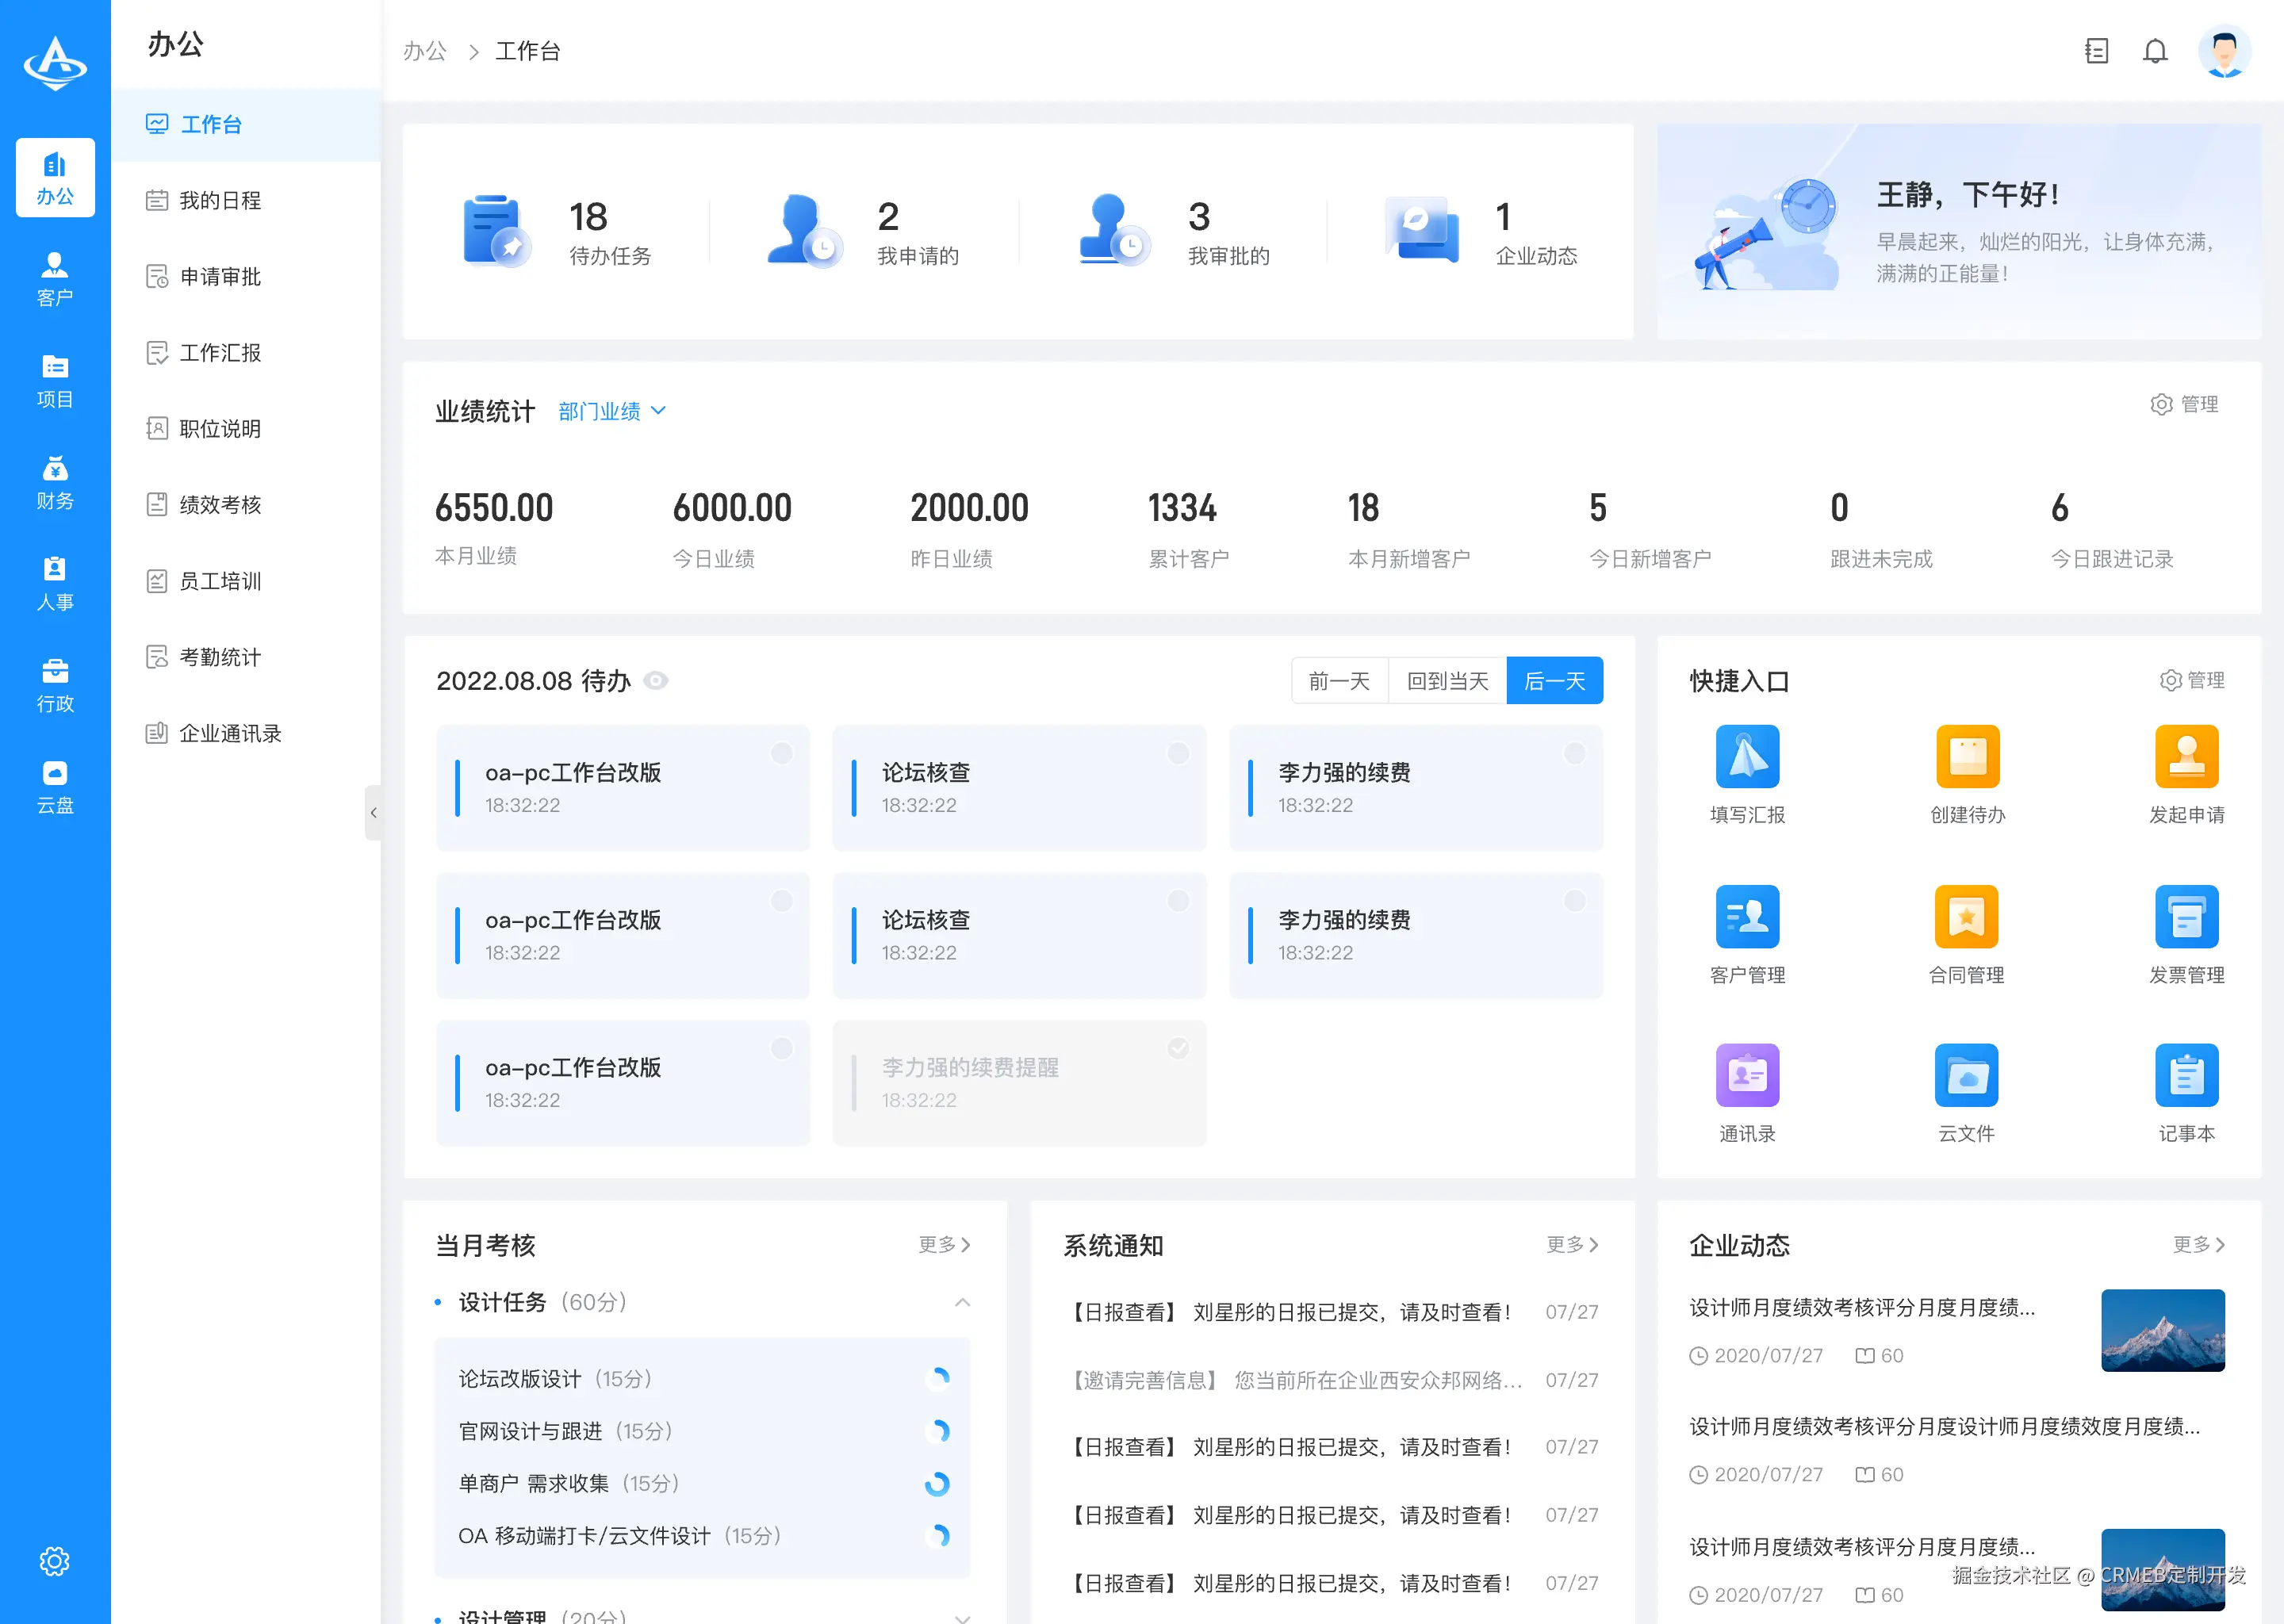Select the 后一天 tab above the todo list
This screenshot has height=1624, width=2284.
coord(1553,680)
